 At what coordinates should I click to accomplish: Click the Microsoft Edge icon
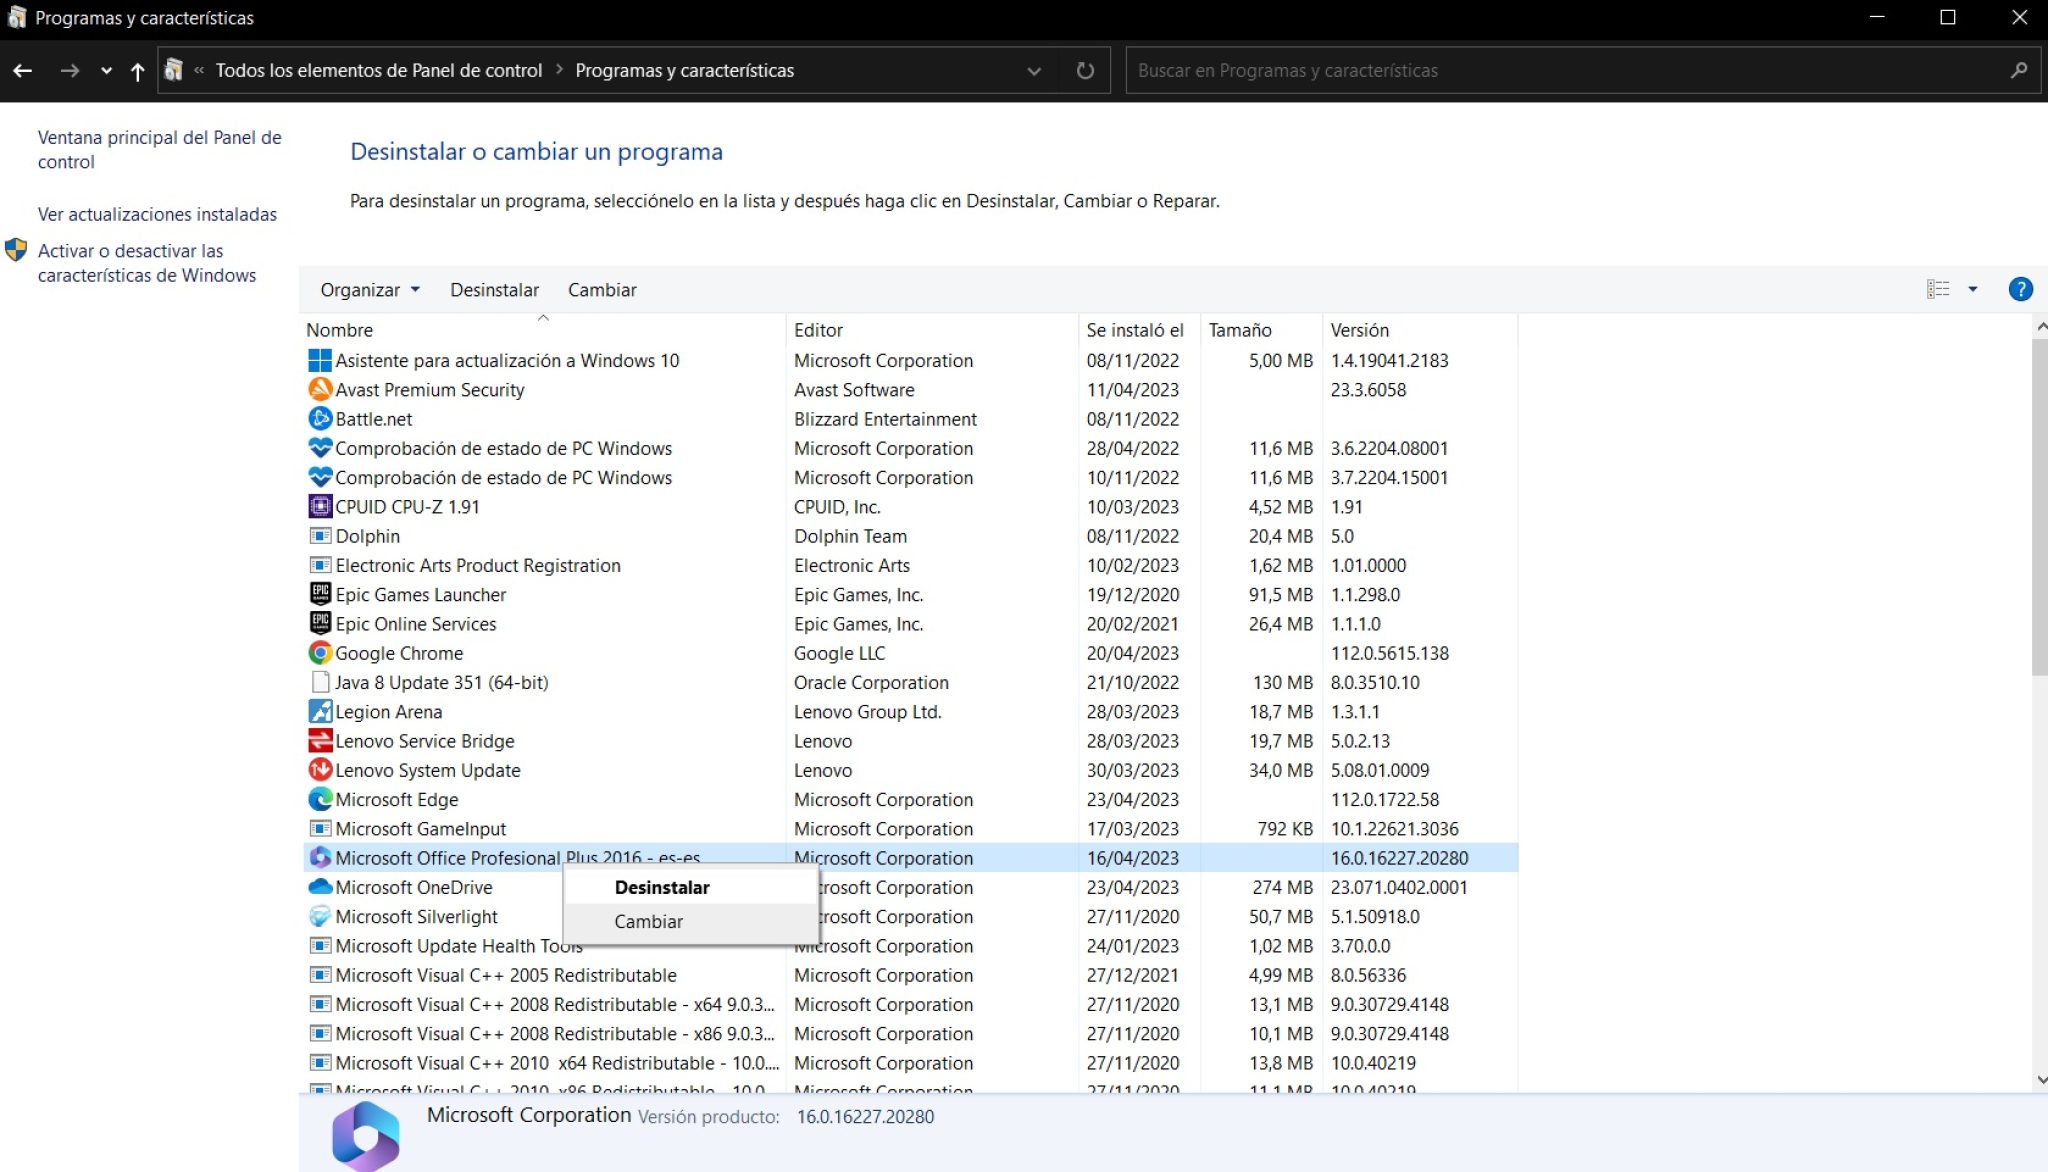319,799
